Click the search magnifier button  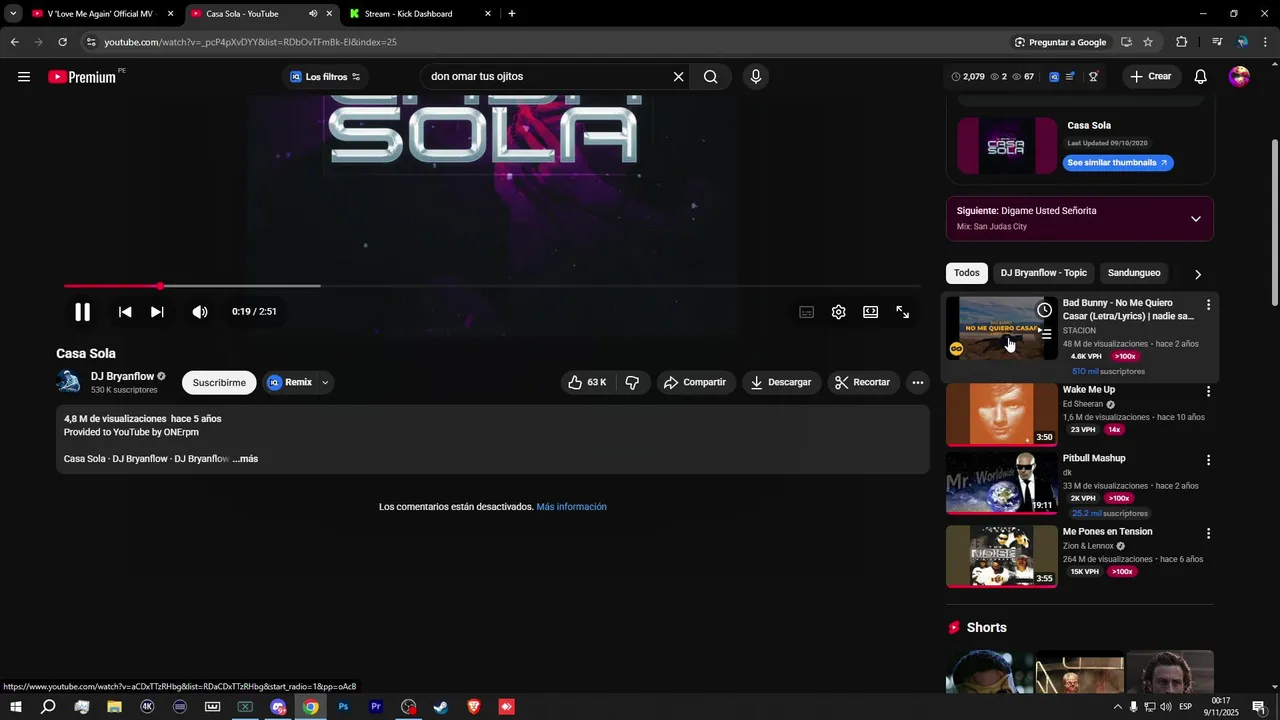(x=710, y=77)
